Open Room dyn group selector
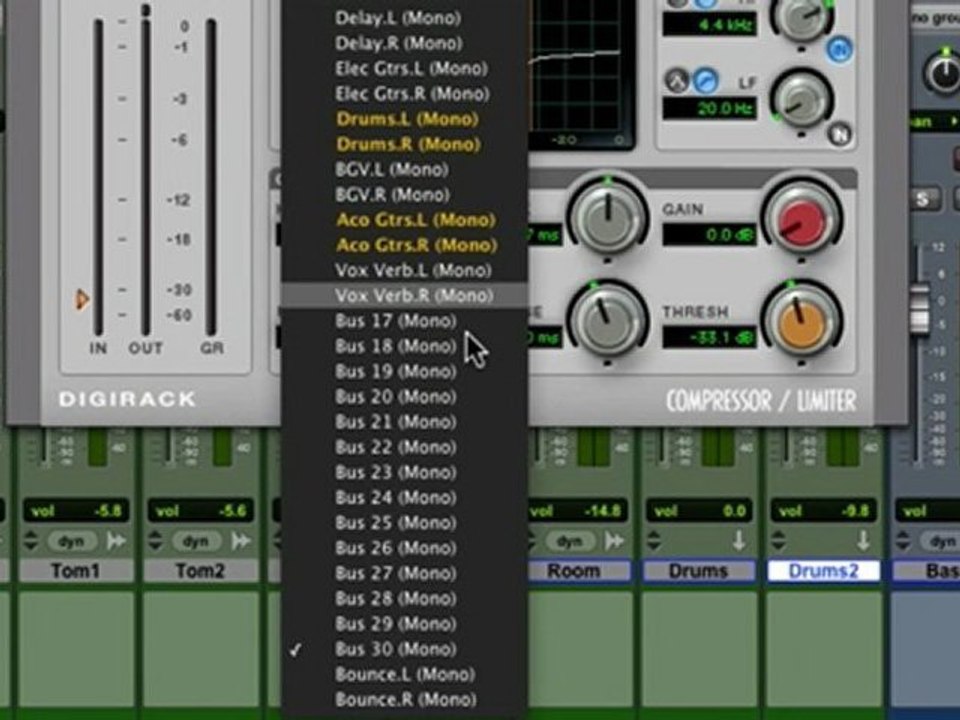The image size is (960, 720). tap(569, 541)
